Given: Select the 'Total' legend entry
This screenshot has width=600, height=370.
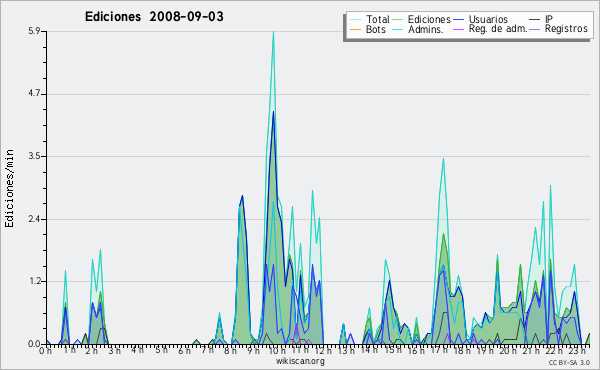Looking at the screenshot, I should pyautogui.click(x=370, y=19).
